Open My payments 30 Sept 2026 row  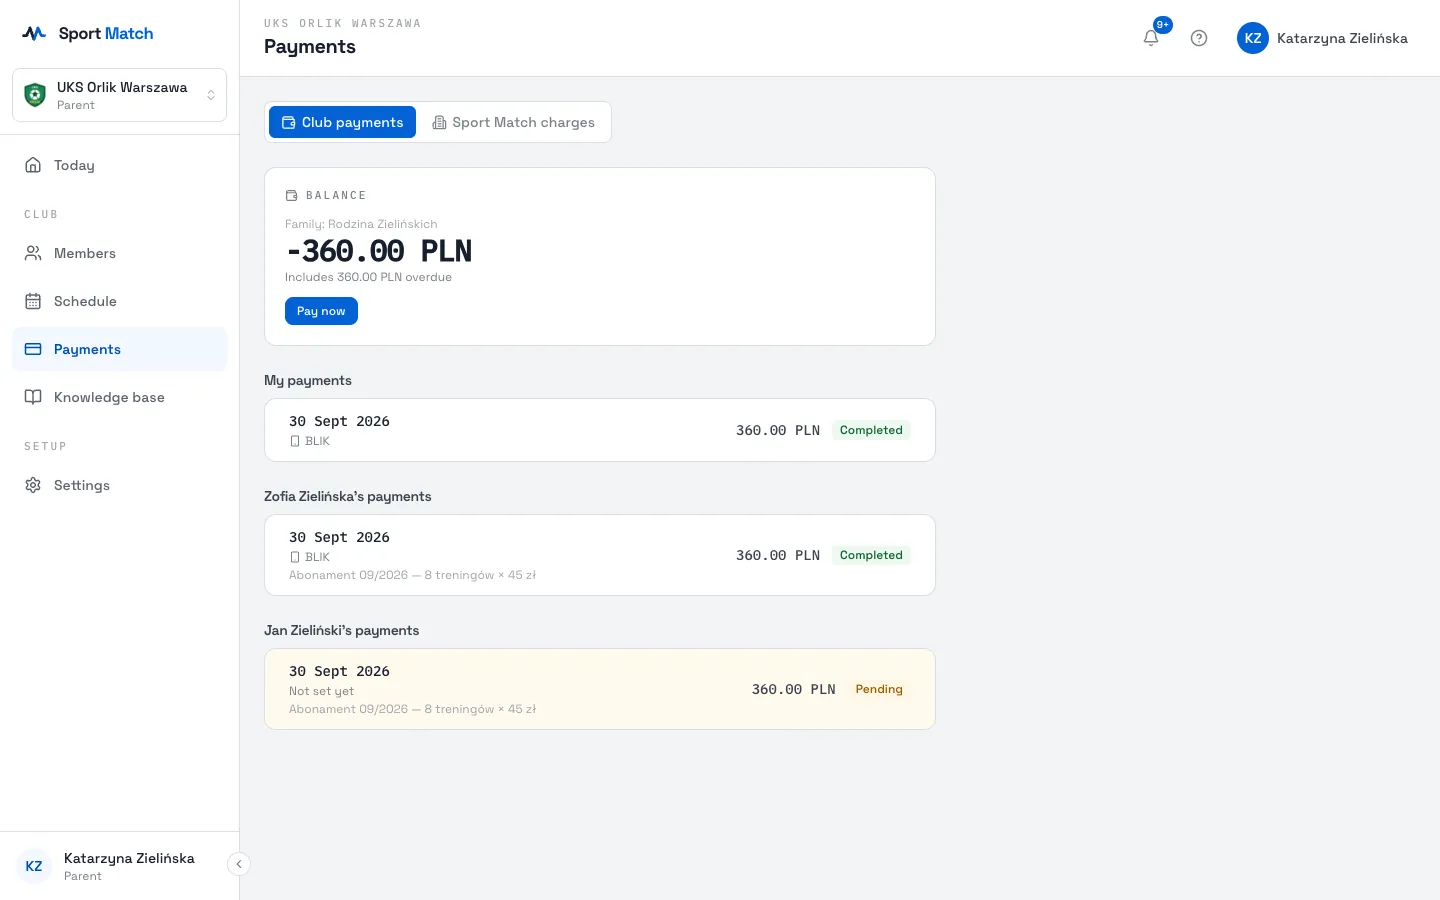(600, 430)
